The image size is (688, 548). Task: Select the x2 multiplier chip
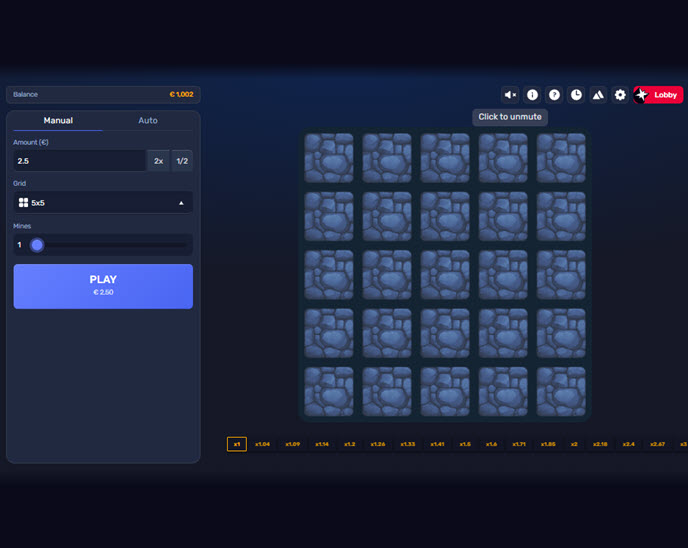pos(574,444)
